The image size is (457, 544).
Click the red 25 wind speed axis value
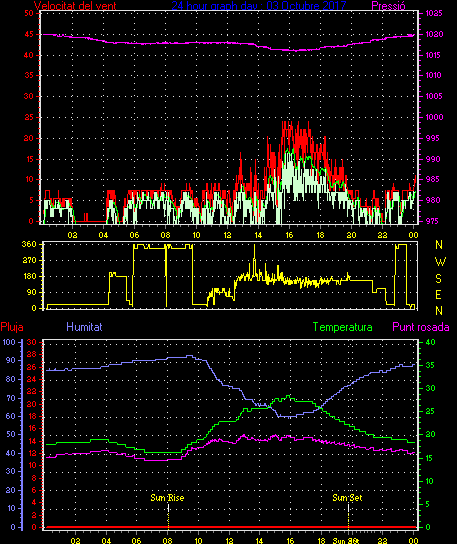[x=29, y=117]
